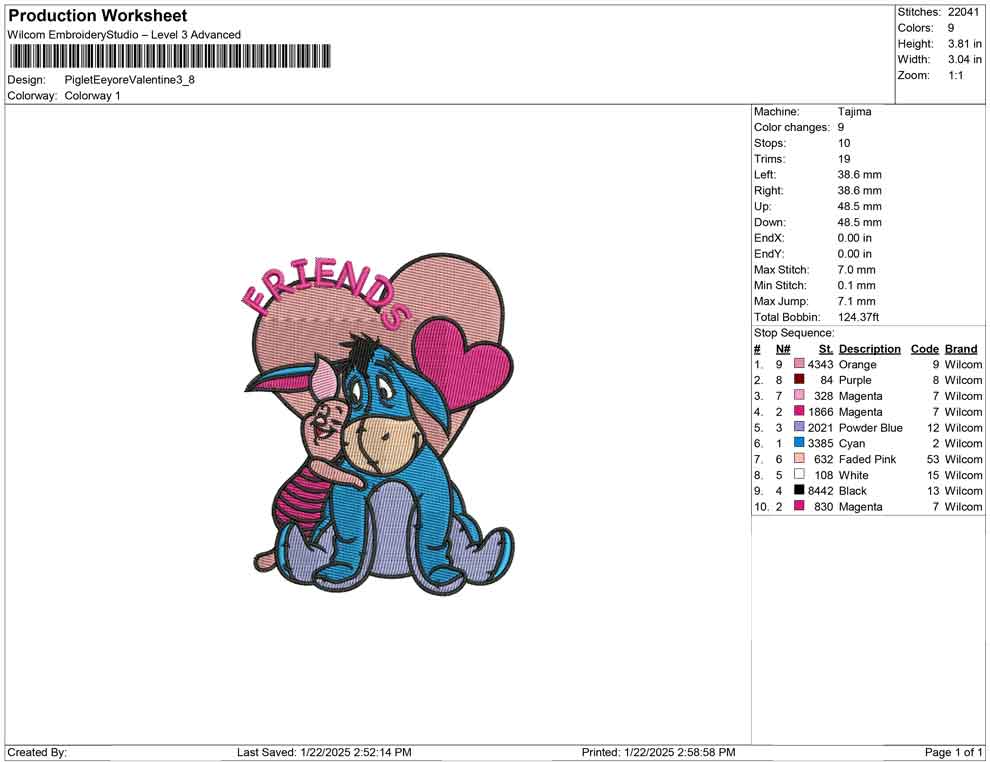Viewport: 990px width, 762px height.
Task: Click the stitch count '8442' in Black row
Action: [821, 491]
